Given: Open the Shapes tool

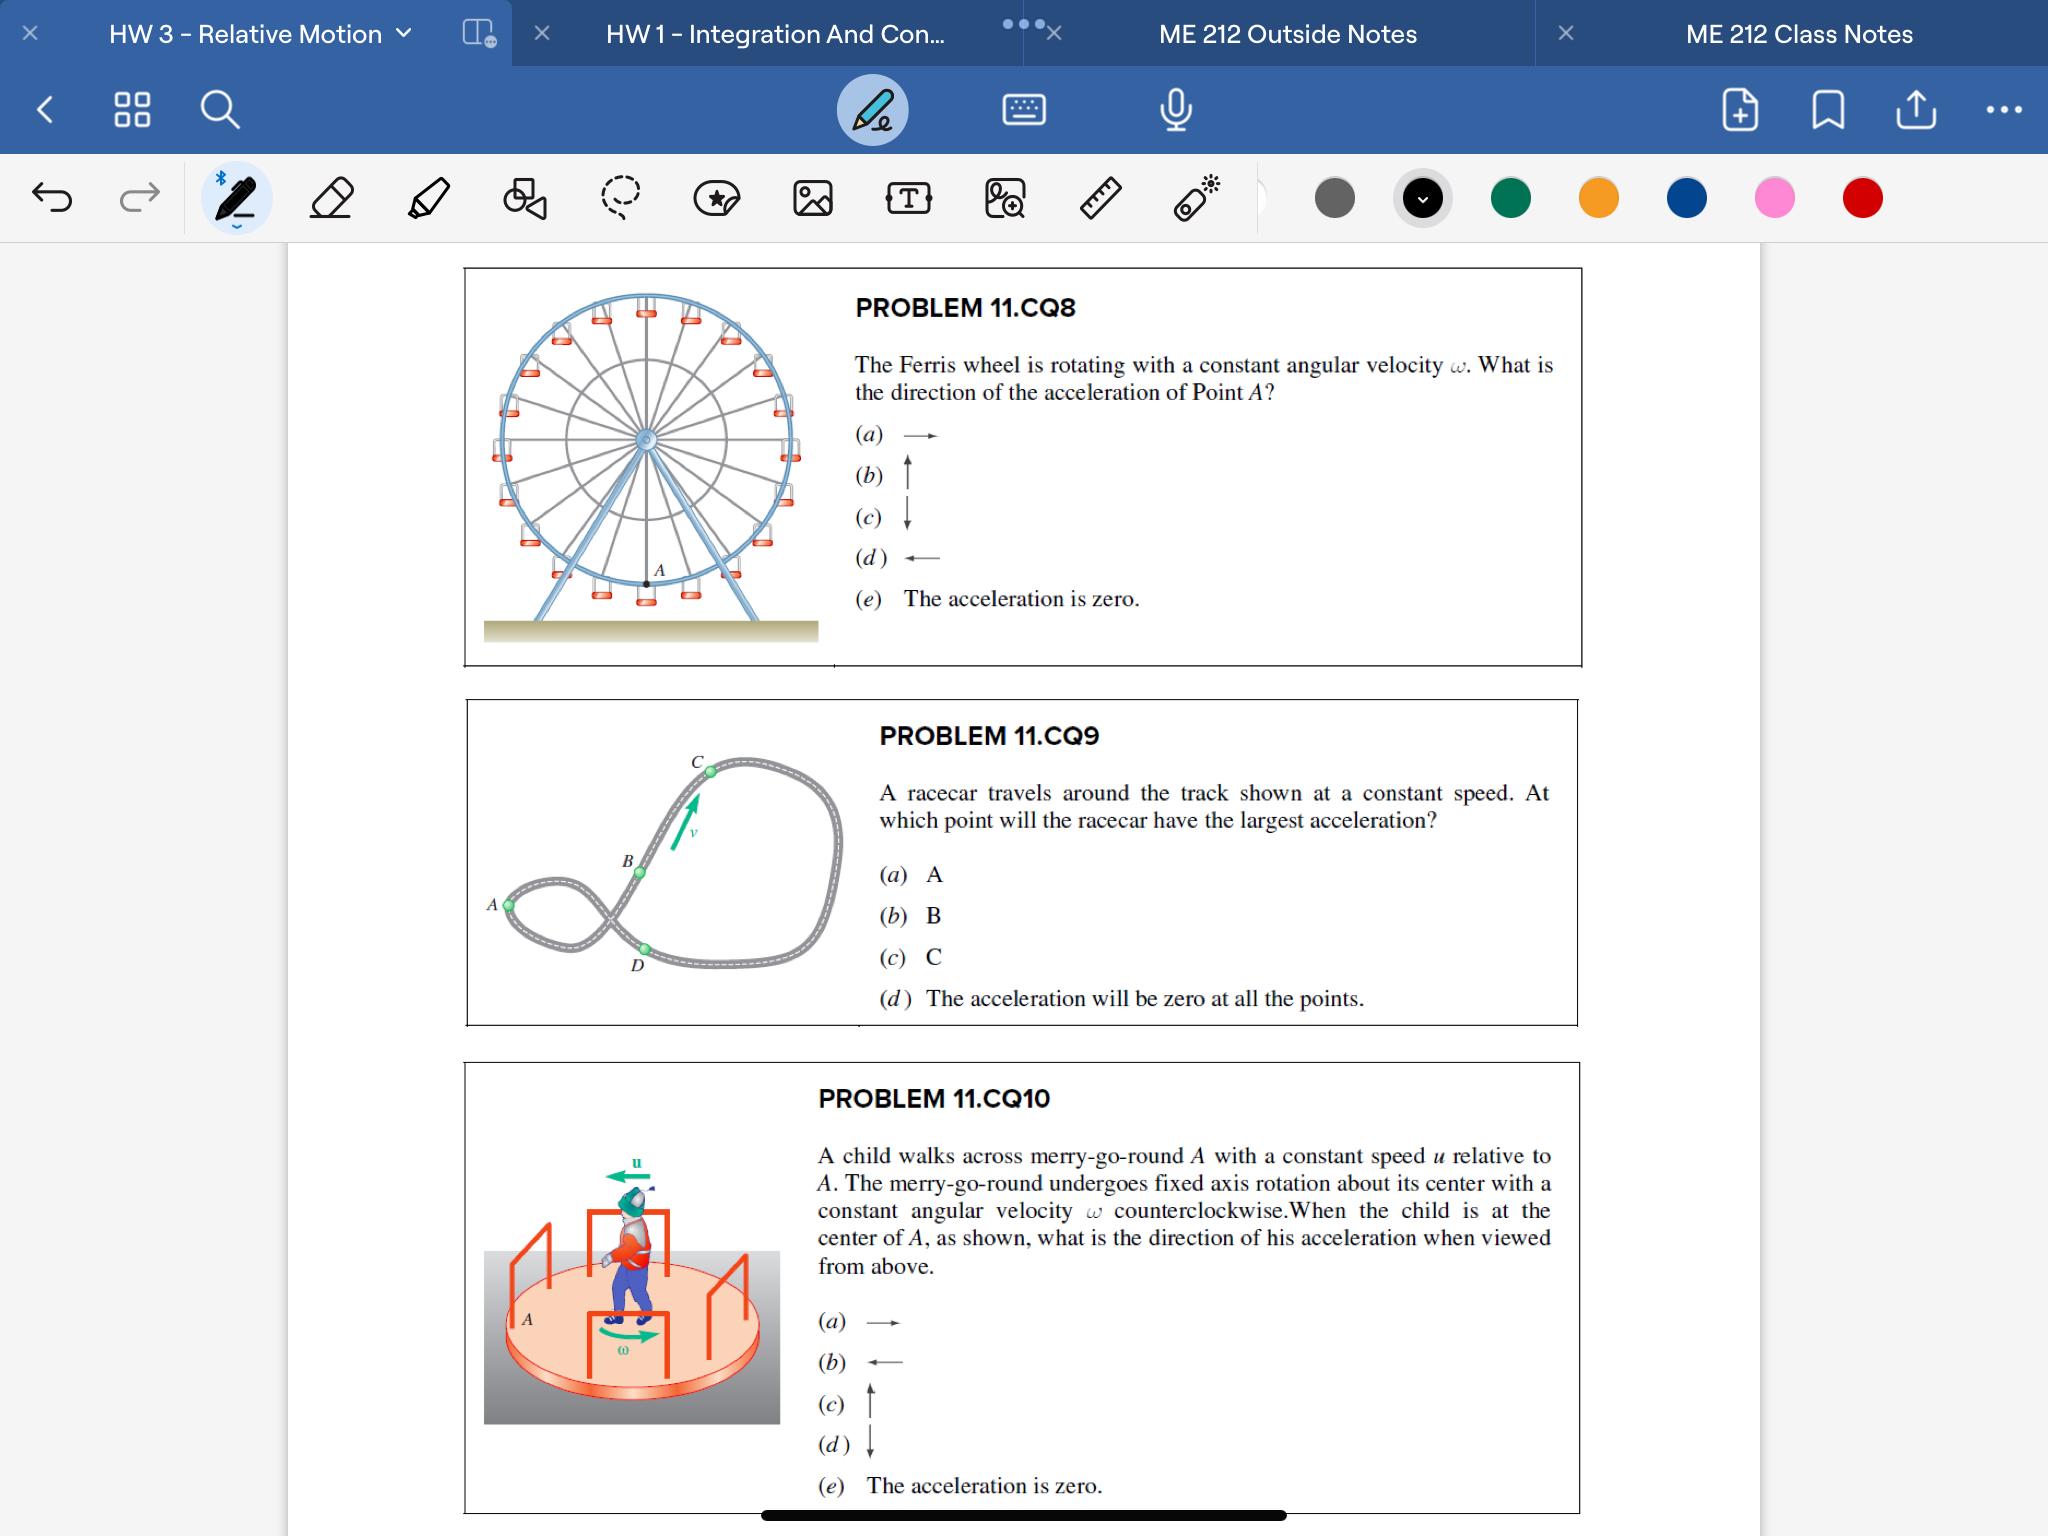Looking at the screenshot, I should tap(523, 197).
